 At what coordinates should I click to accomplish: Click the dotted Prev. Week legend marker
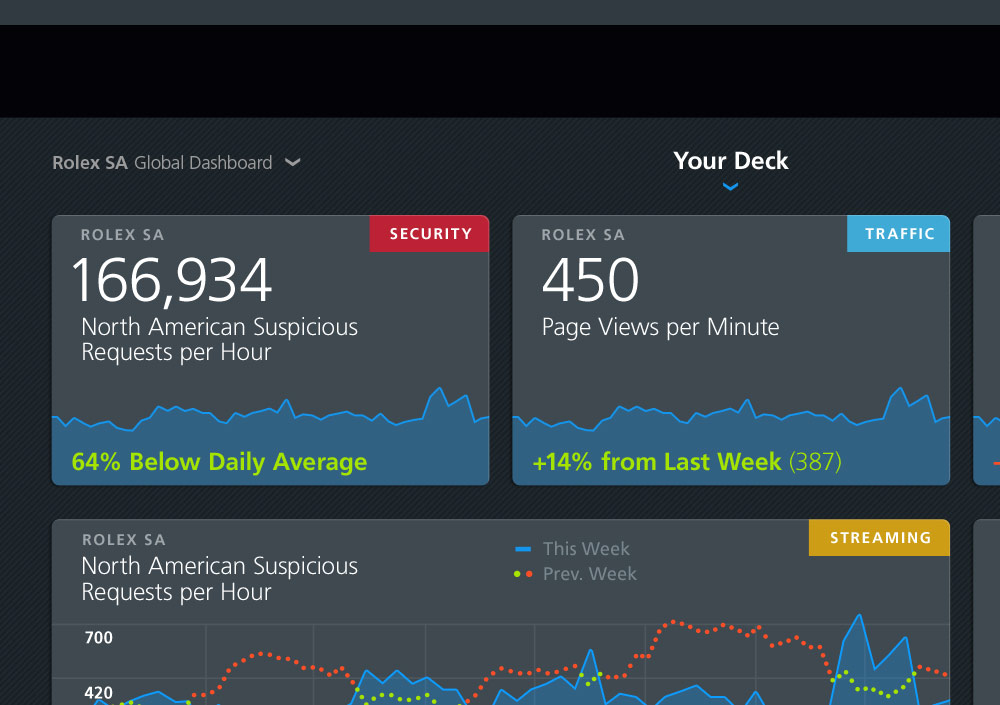523,574
